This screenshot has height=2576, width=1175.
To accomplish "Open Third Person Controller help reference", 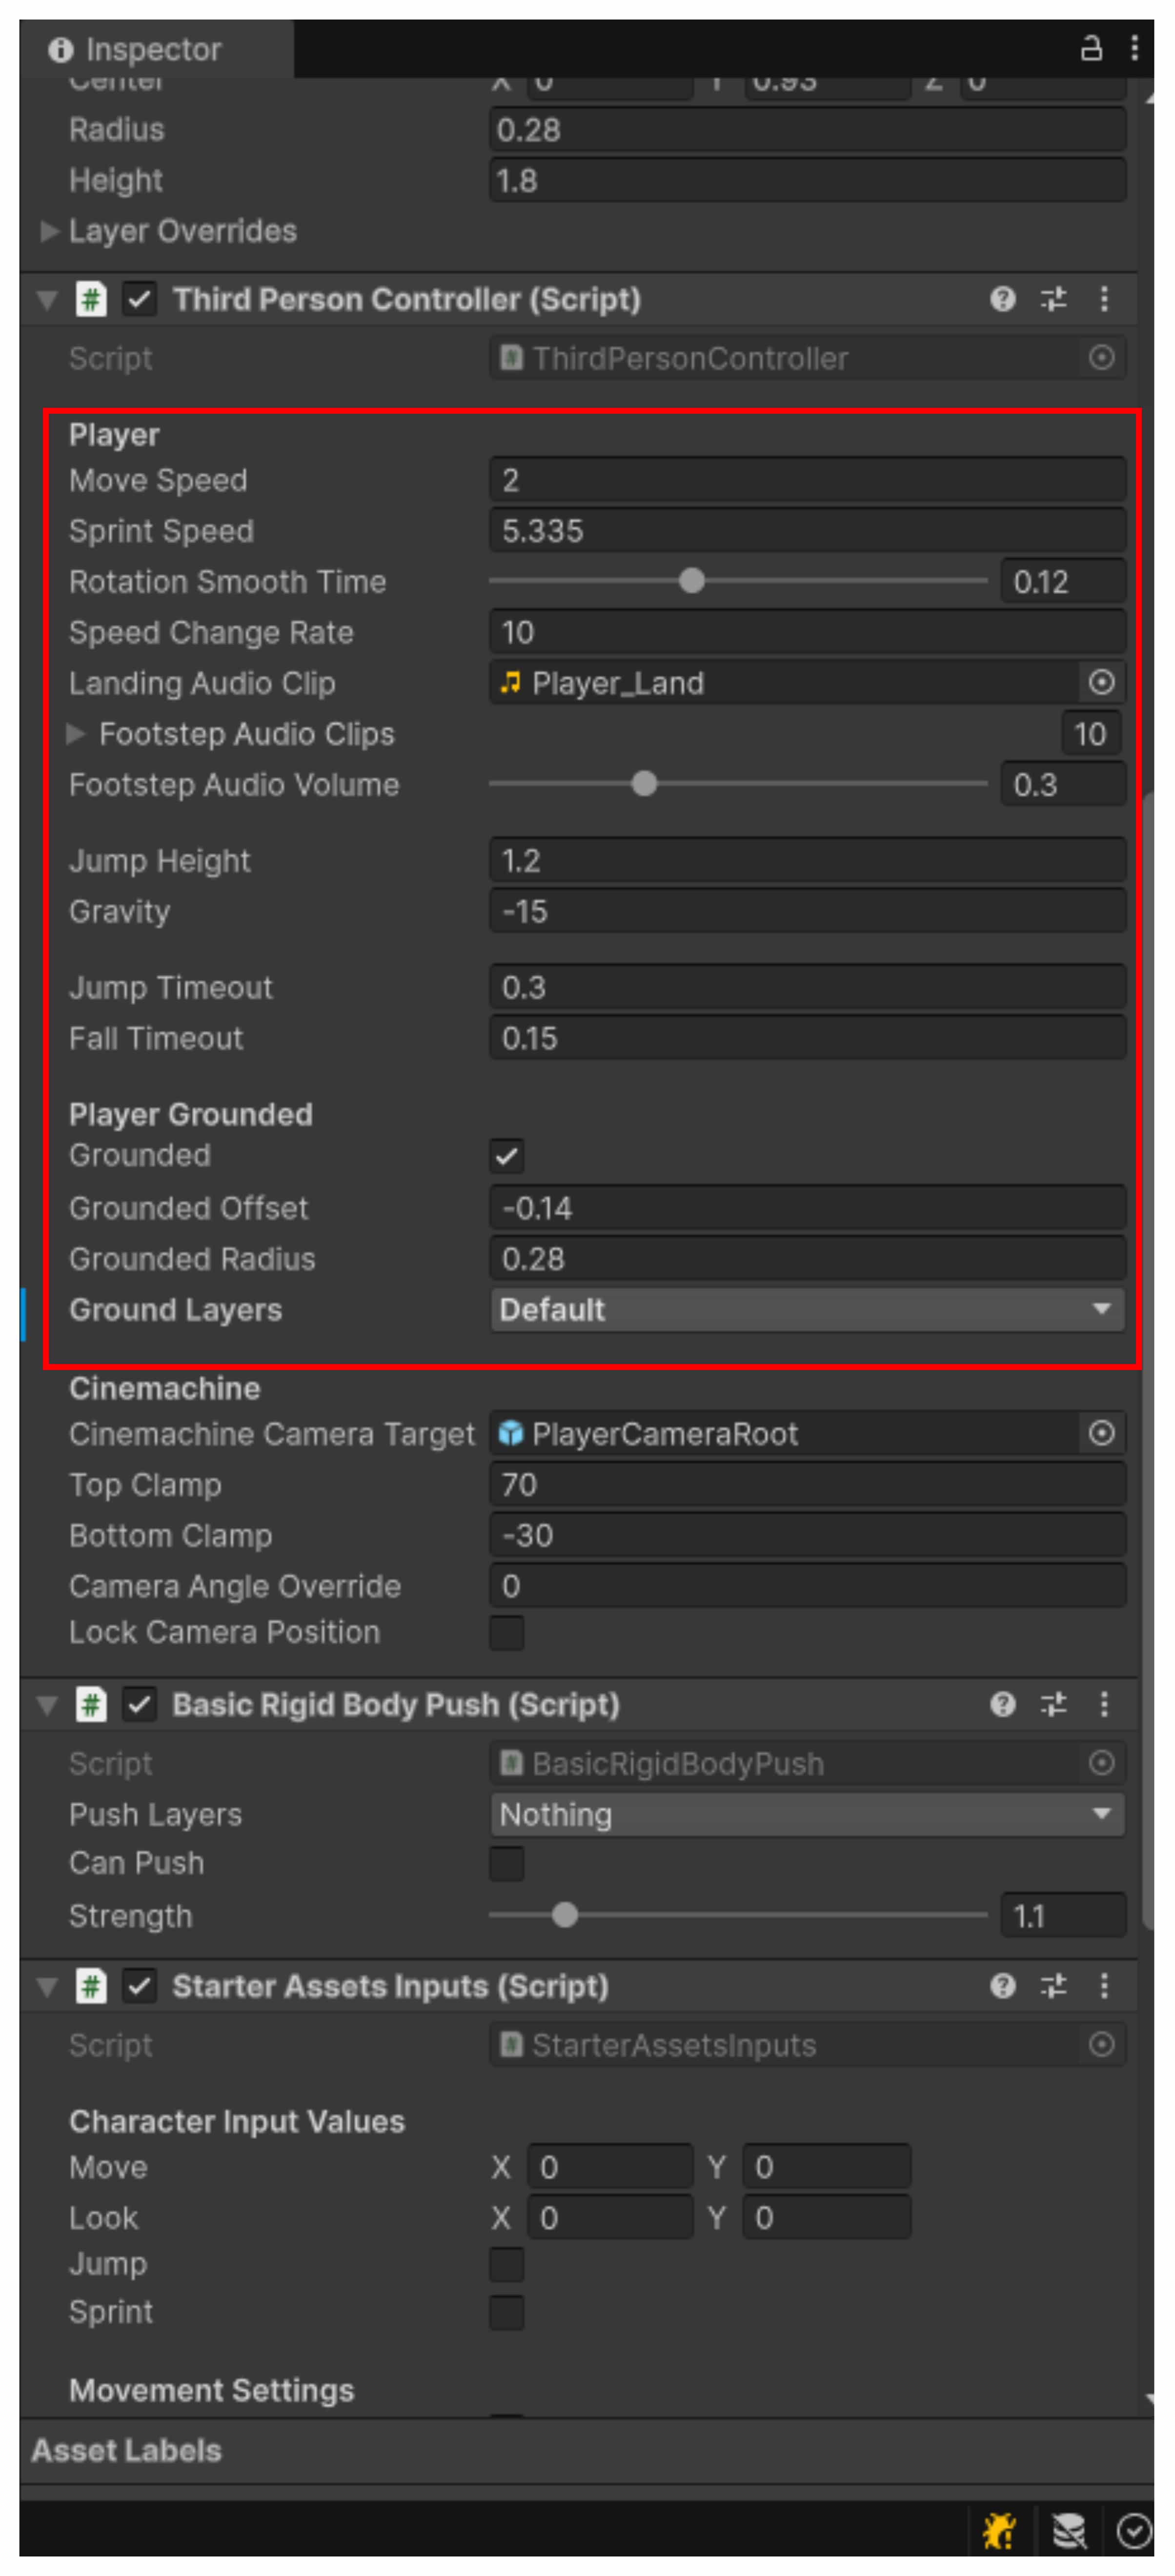I will point(1002,299).
